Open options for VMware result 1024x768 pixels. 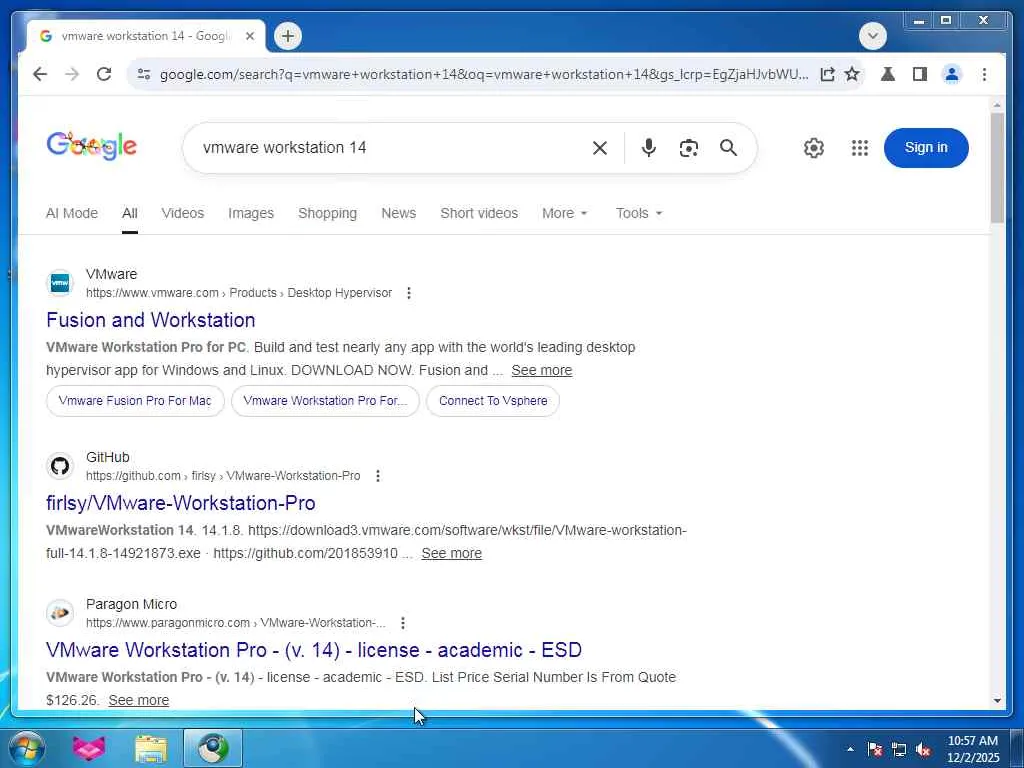coord(409,293)
